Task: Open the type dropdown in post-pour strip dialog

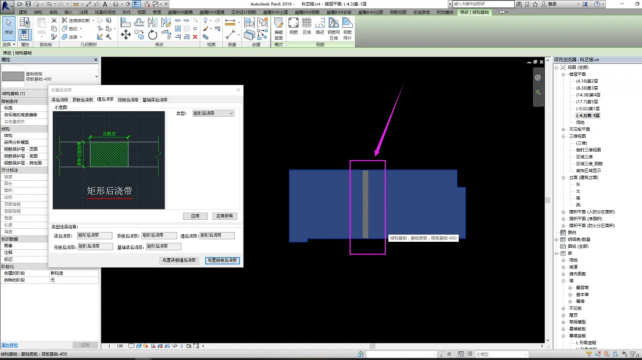Action: click(x=213, y=113)
